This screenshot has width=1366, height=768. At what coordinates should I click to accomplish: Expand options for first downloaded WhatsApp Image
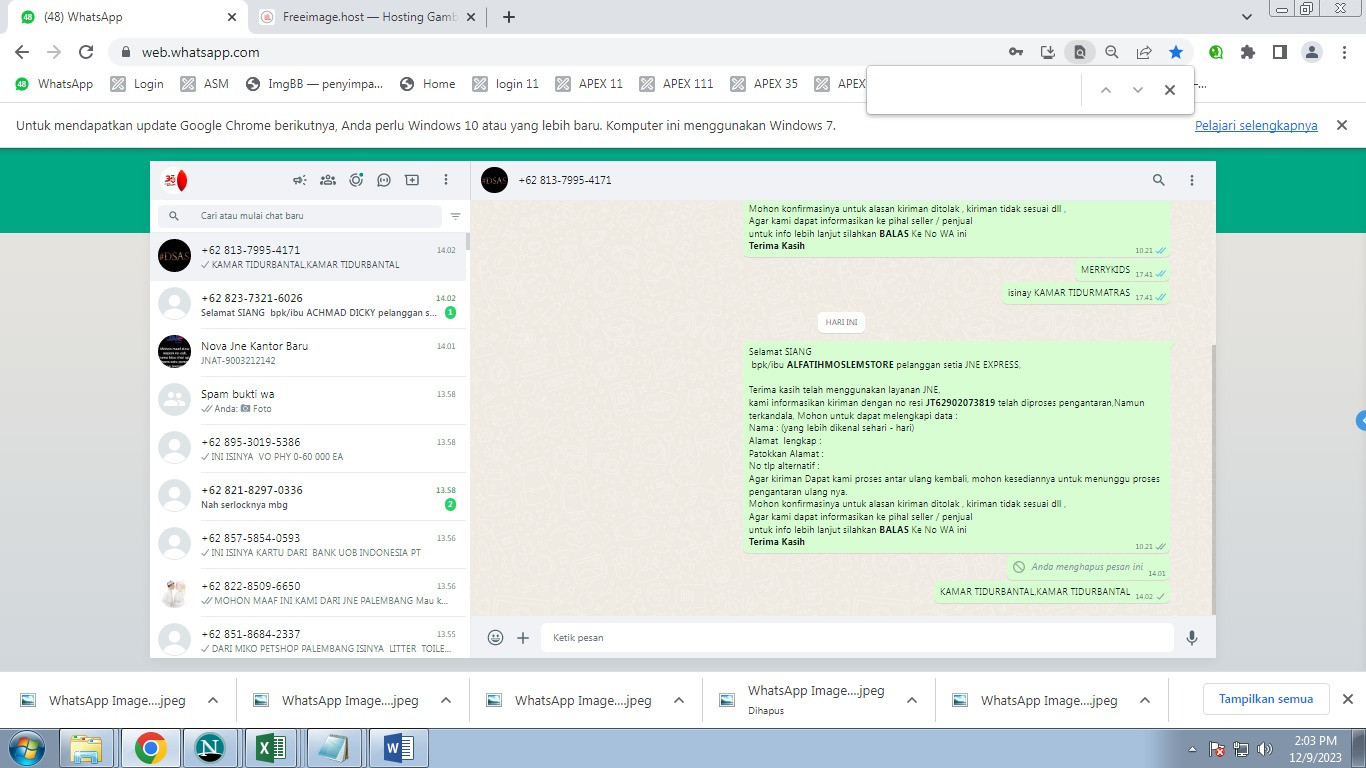pyautogui.click(x=213, y=700)
